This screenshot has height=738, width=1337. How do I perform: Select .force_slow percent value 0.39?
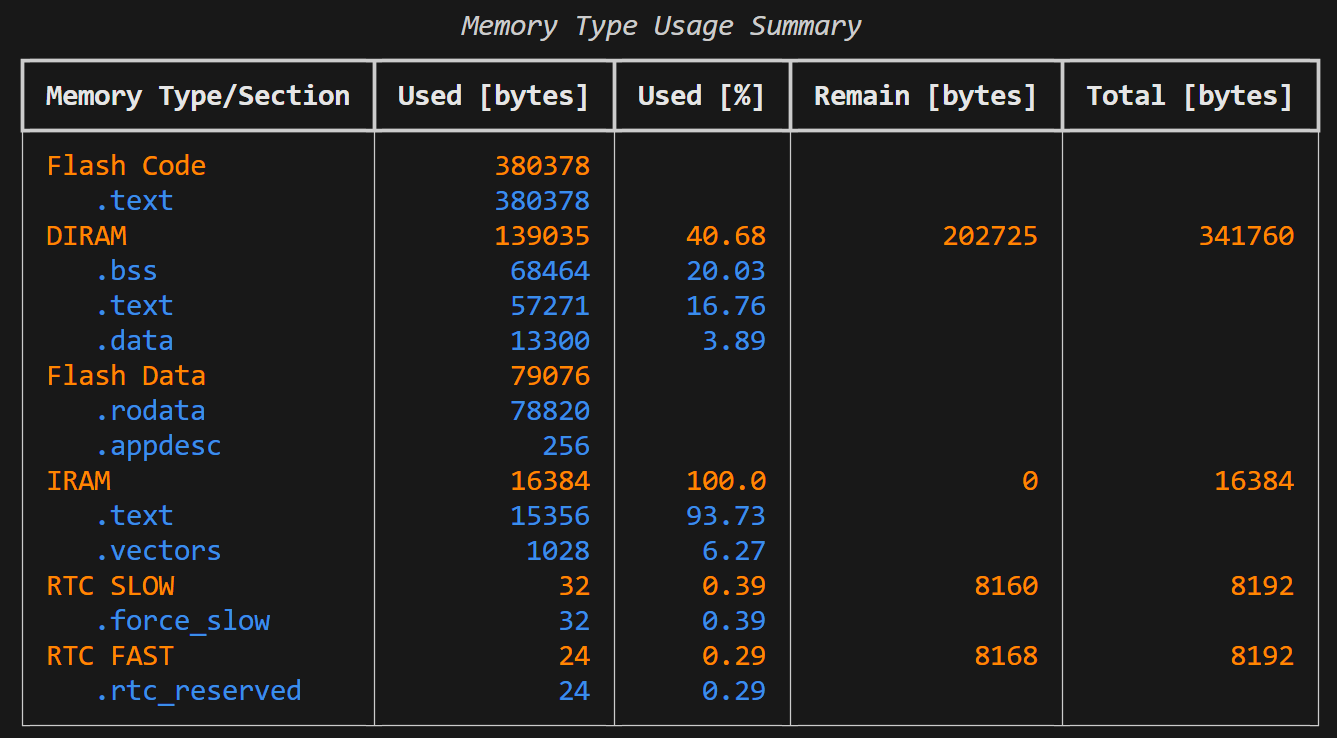click(734, 621)
